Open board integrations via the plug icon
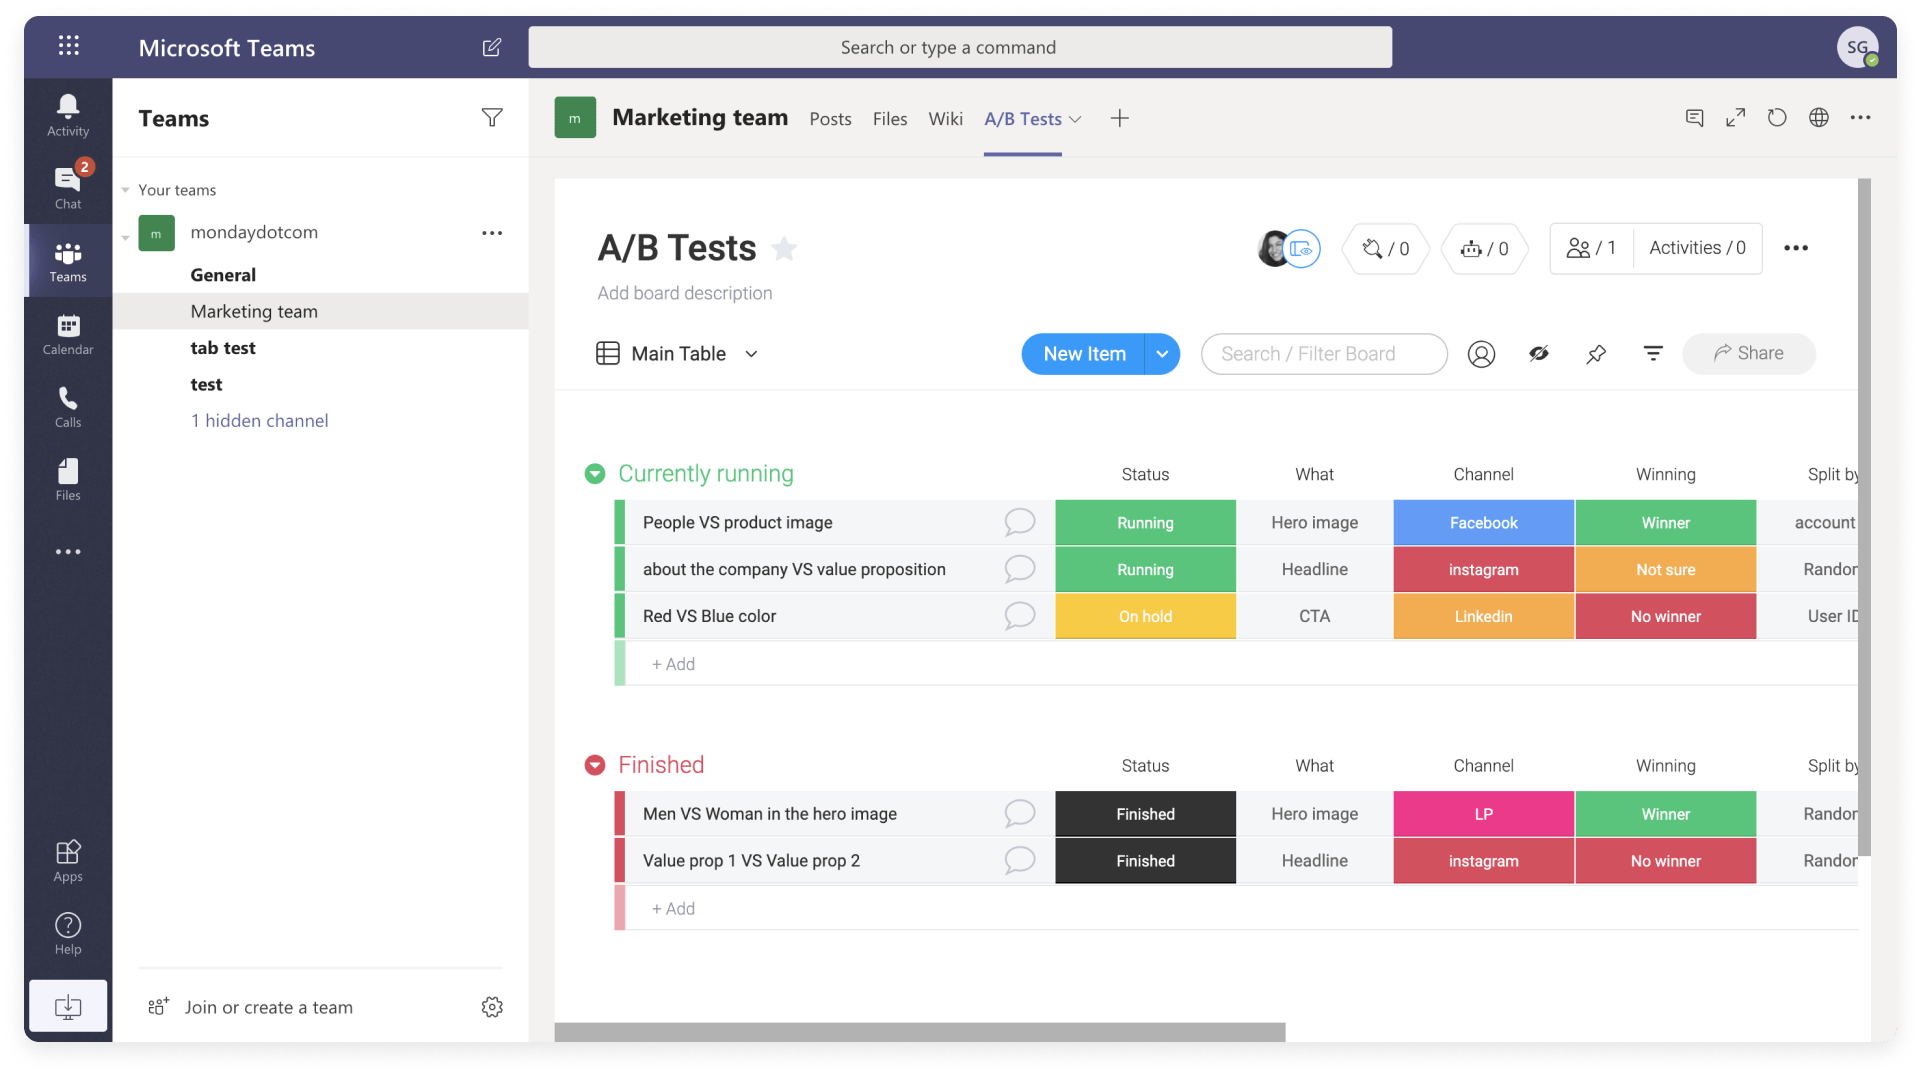 [1385, 249]
